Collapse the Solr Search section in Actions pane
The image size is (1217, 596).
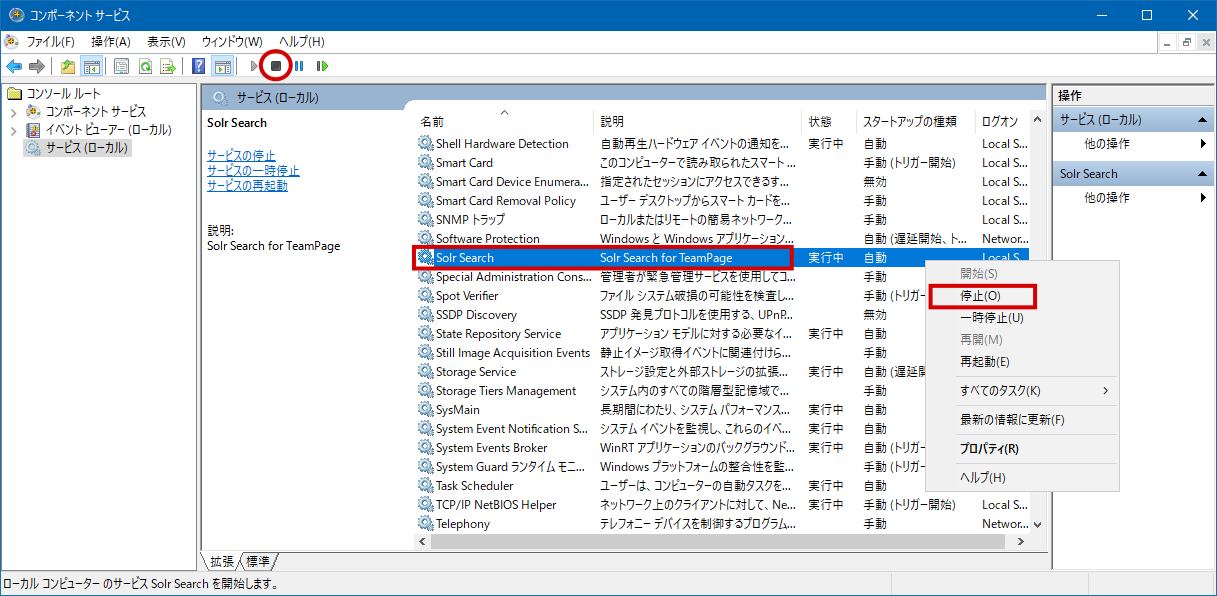[x=1205, y=174]
